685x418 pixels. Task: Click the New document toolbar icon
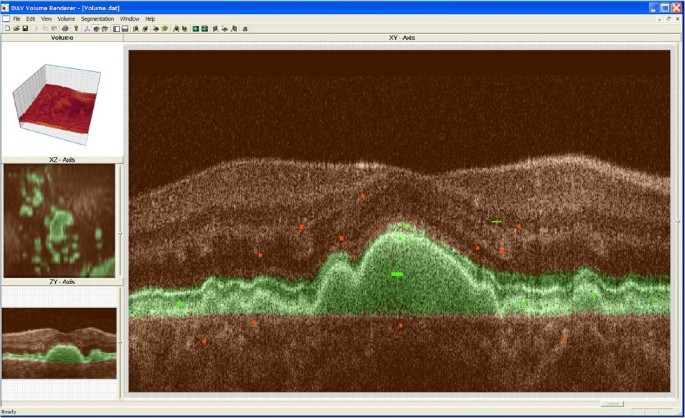pos(6,28)
